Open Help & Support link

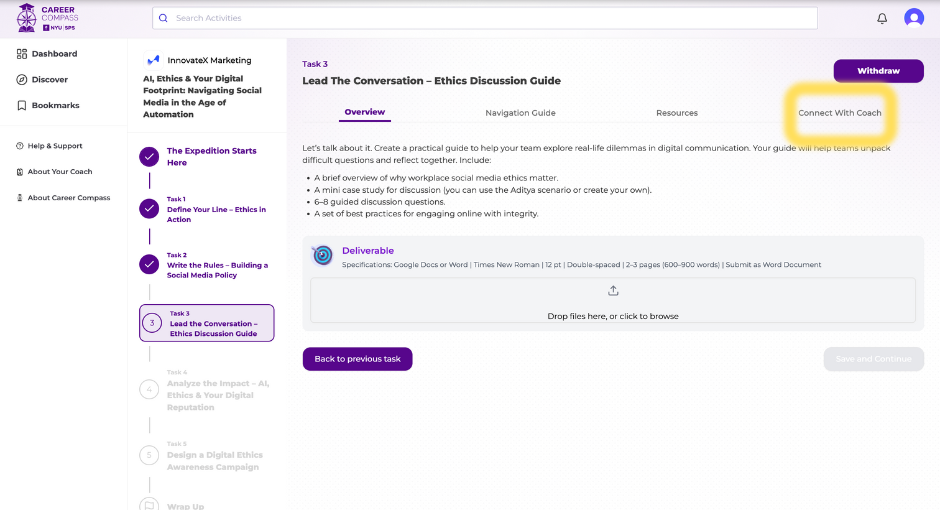pyautogui.click(x=55, y=146)
